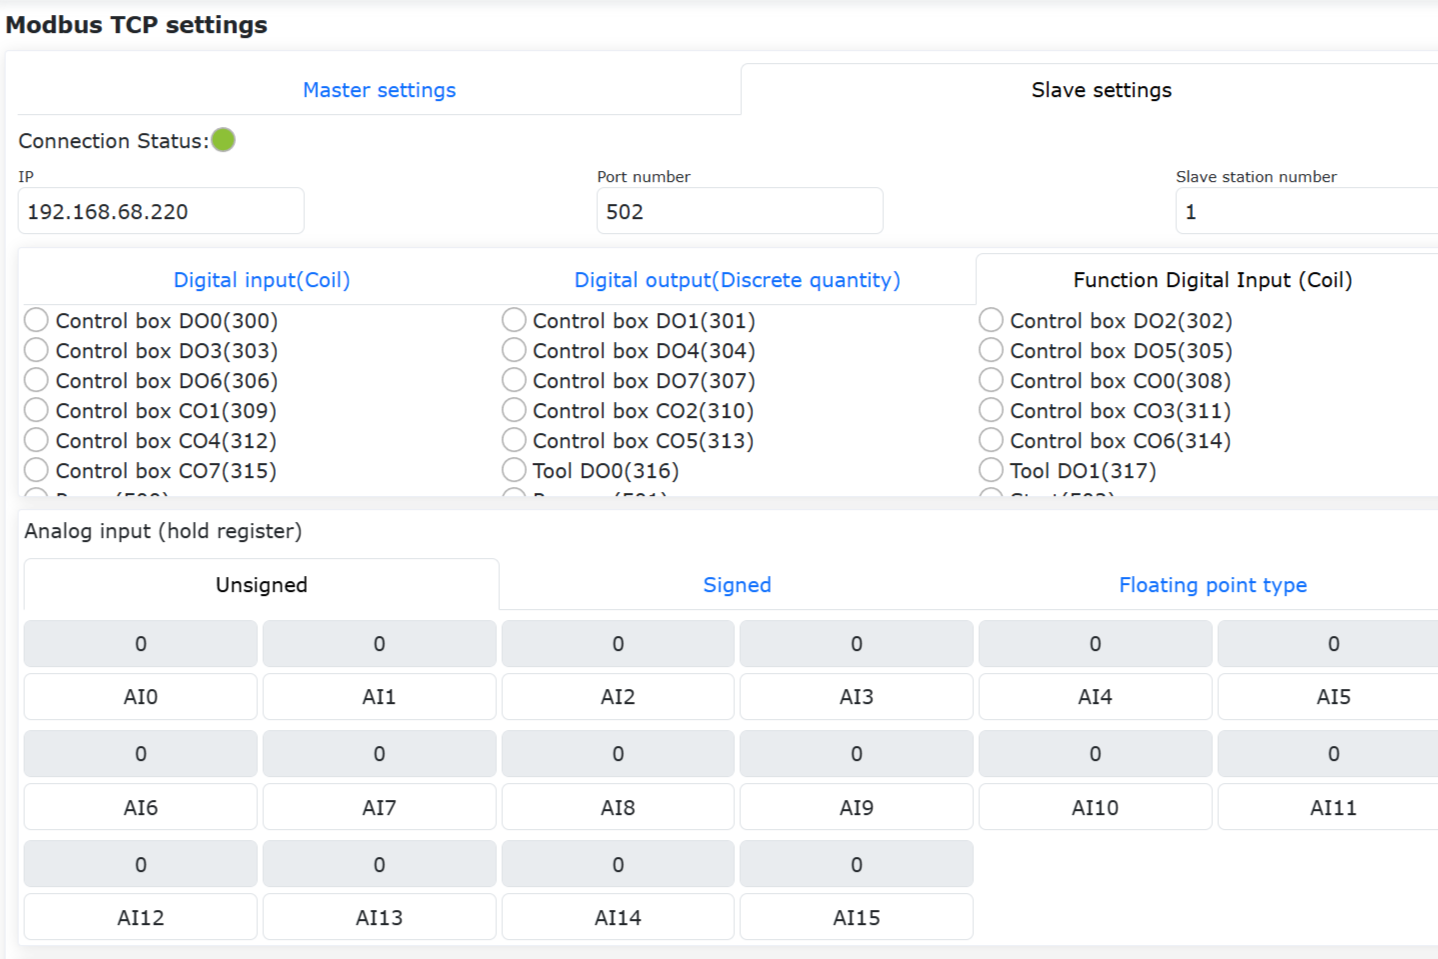This screenshot has width=1438, height=959.
Task: Switch to Digital output(Discrete quantity) tab
Action: point(737,280)
